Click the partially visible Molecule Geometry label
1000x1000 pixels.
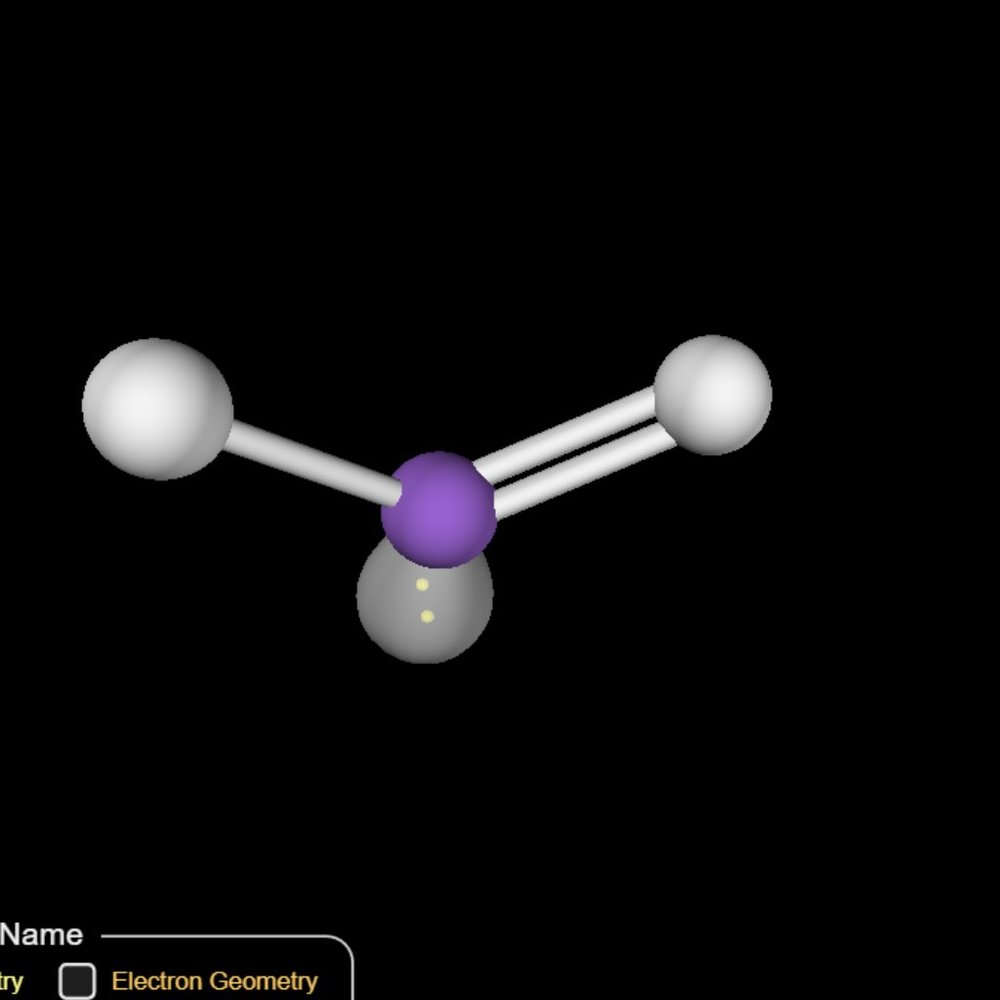click(10, 981)
